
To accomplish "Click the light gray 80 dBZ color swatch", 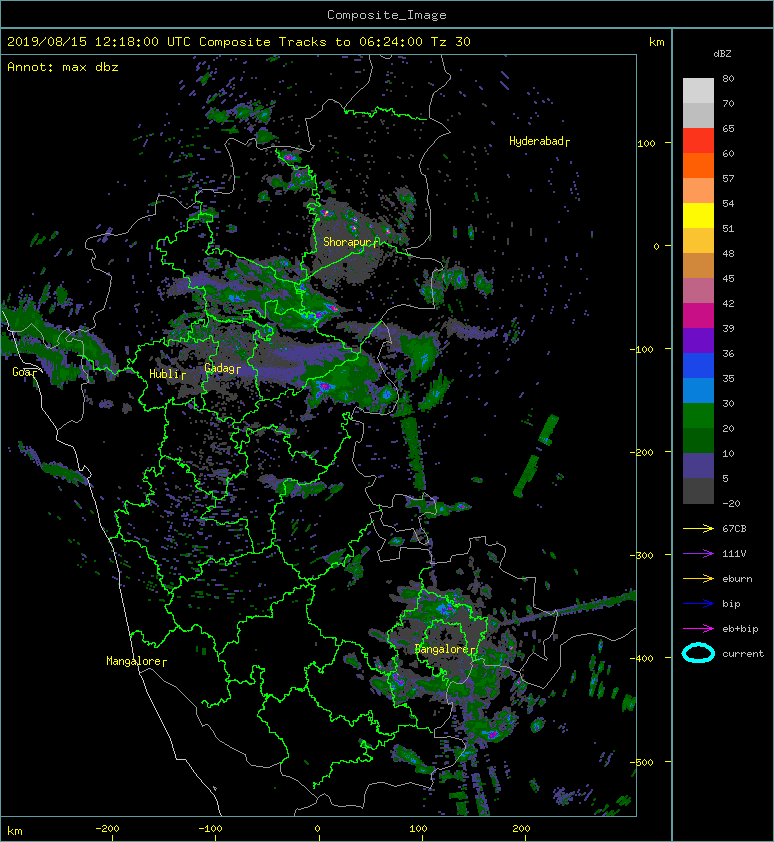I will tap(698, 90).
